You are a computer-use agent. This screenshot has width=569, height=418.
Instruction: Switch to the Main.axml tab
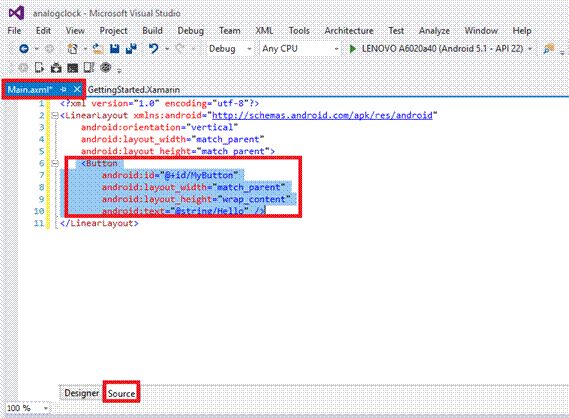[x=30, y=89]
